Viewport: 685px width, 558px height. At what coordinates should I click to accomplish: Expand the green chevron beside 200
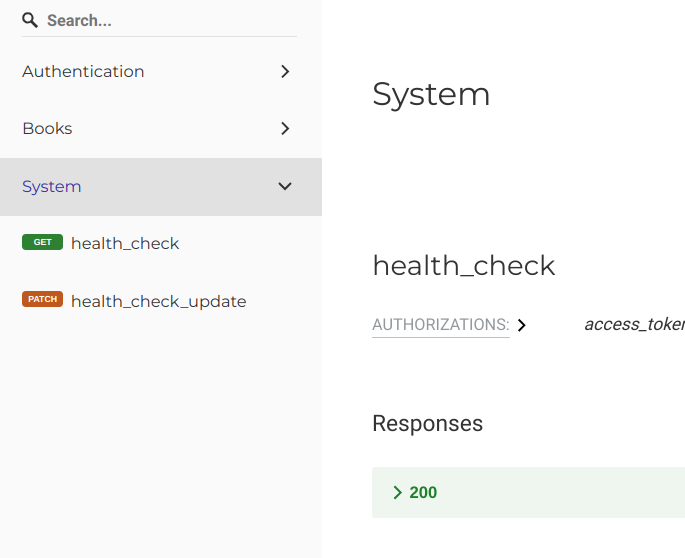(397, 492)
